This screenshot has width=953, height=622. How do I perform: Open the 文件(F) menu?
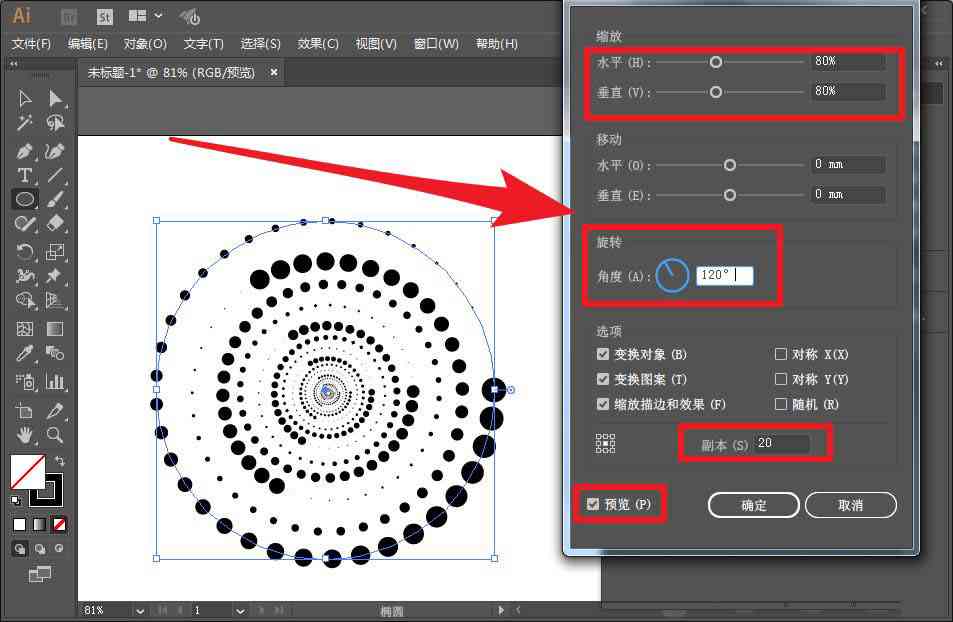tap(31, 44)
